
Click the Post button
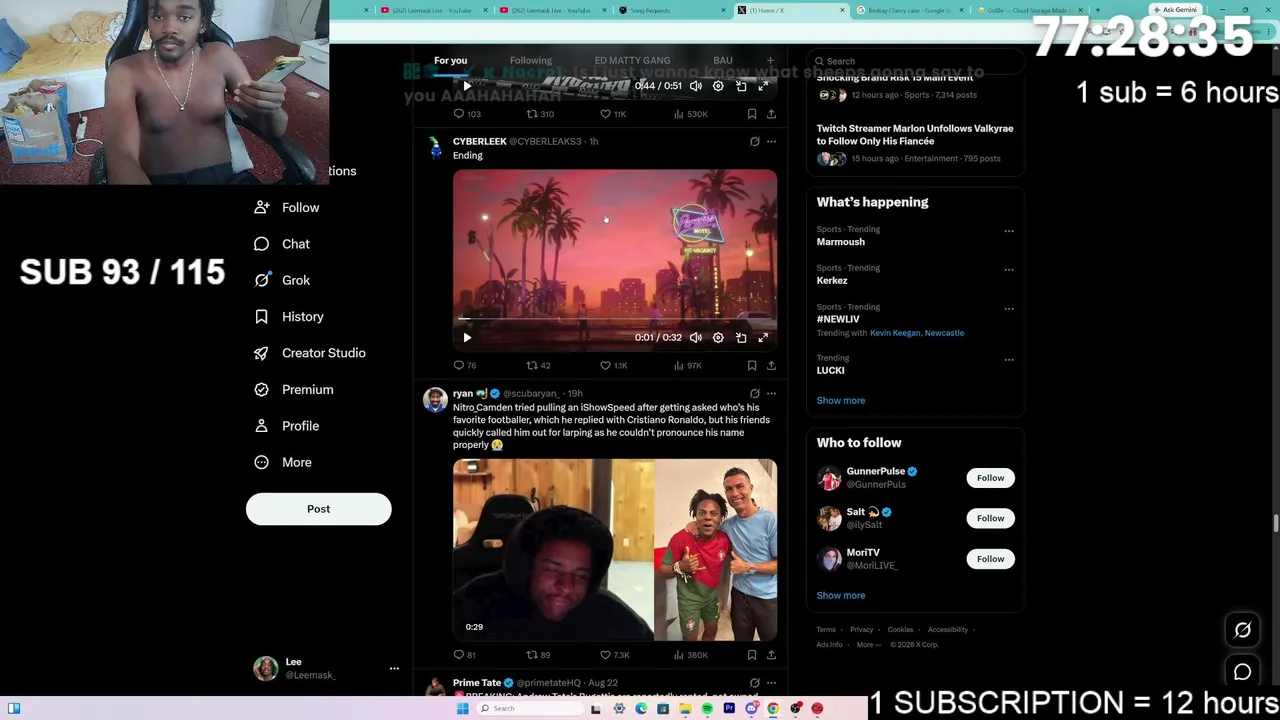pyautogui.click(x=318, y=509)
